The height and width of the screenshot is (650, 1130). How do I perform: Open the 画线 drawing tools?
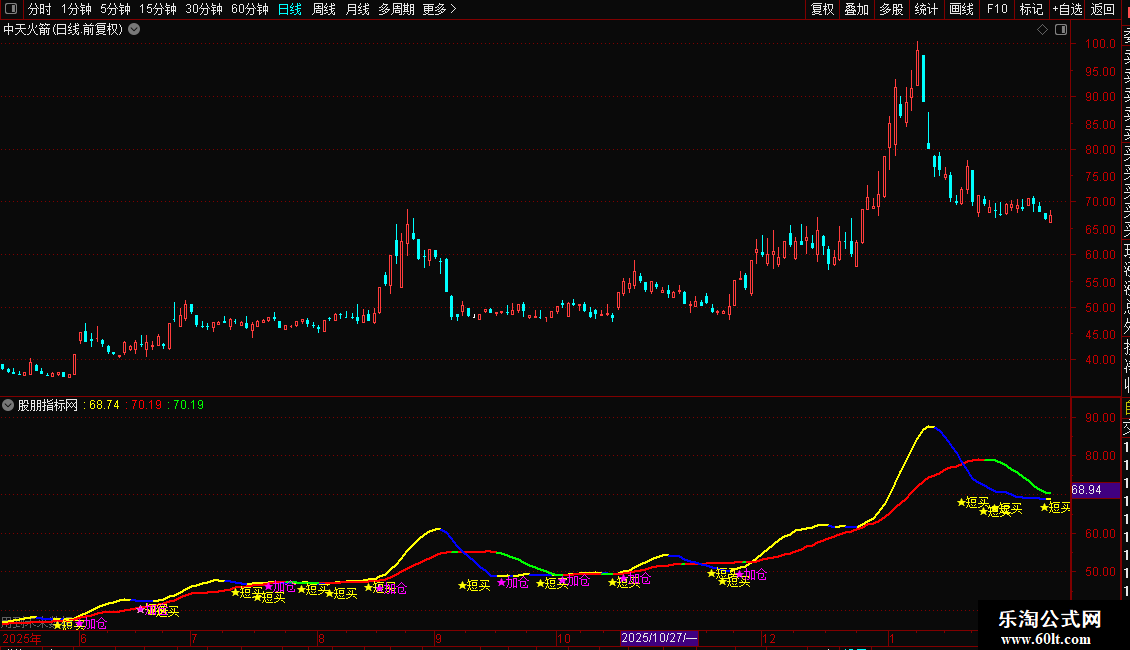pyautogui.click(x=961, y=9)
